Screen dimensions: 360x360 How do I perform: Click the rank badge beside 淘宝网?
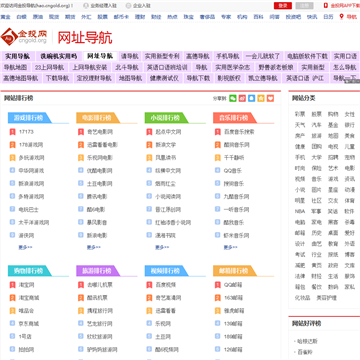pyautogui.click(x=12, y=285)
